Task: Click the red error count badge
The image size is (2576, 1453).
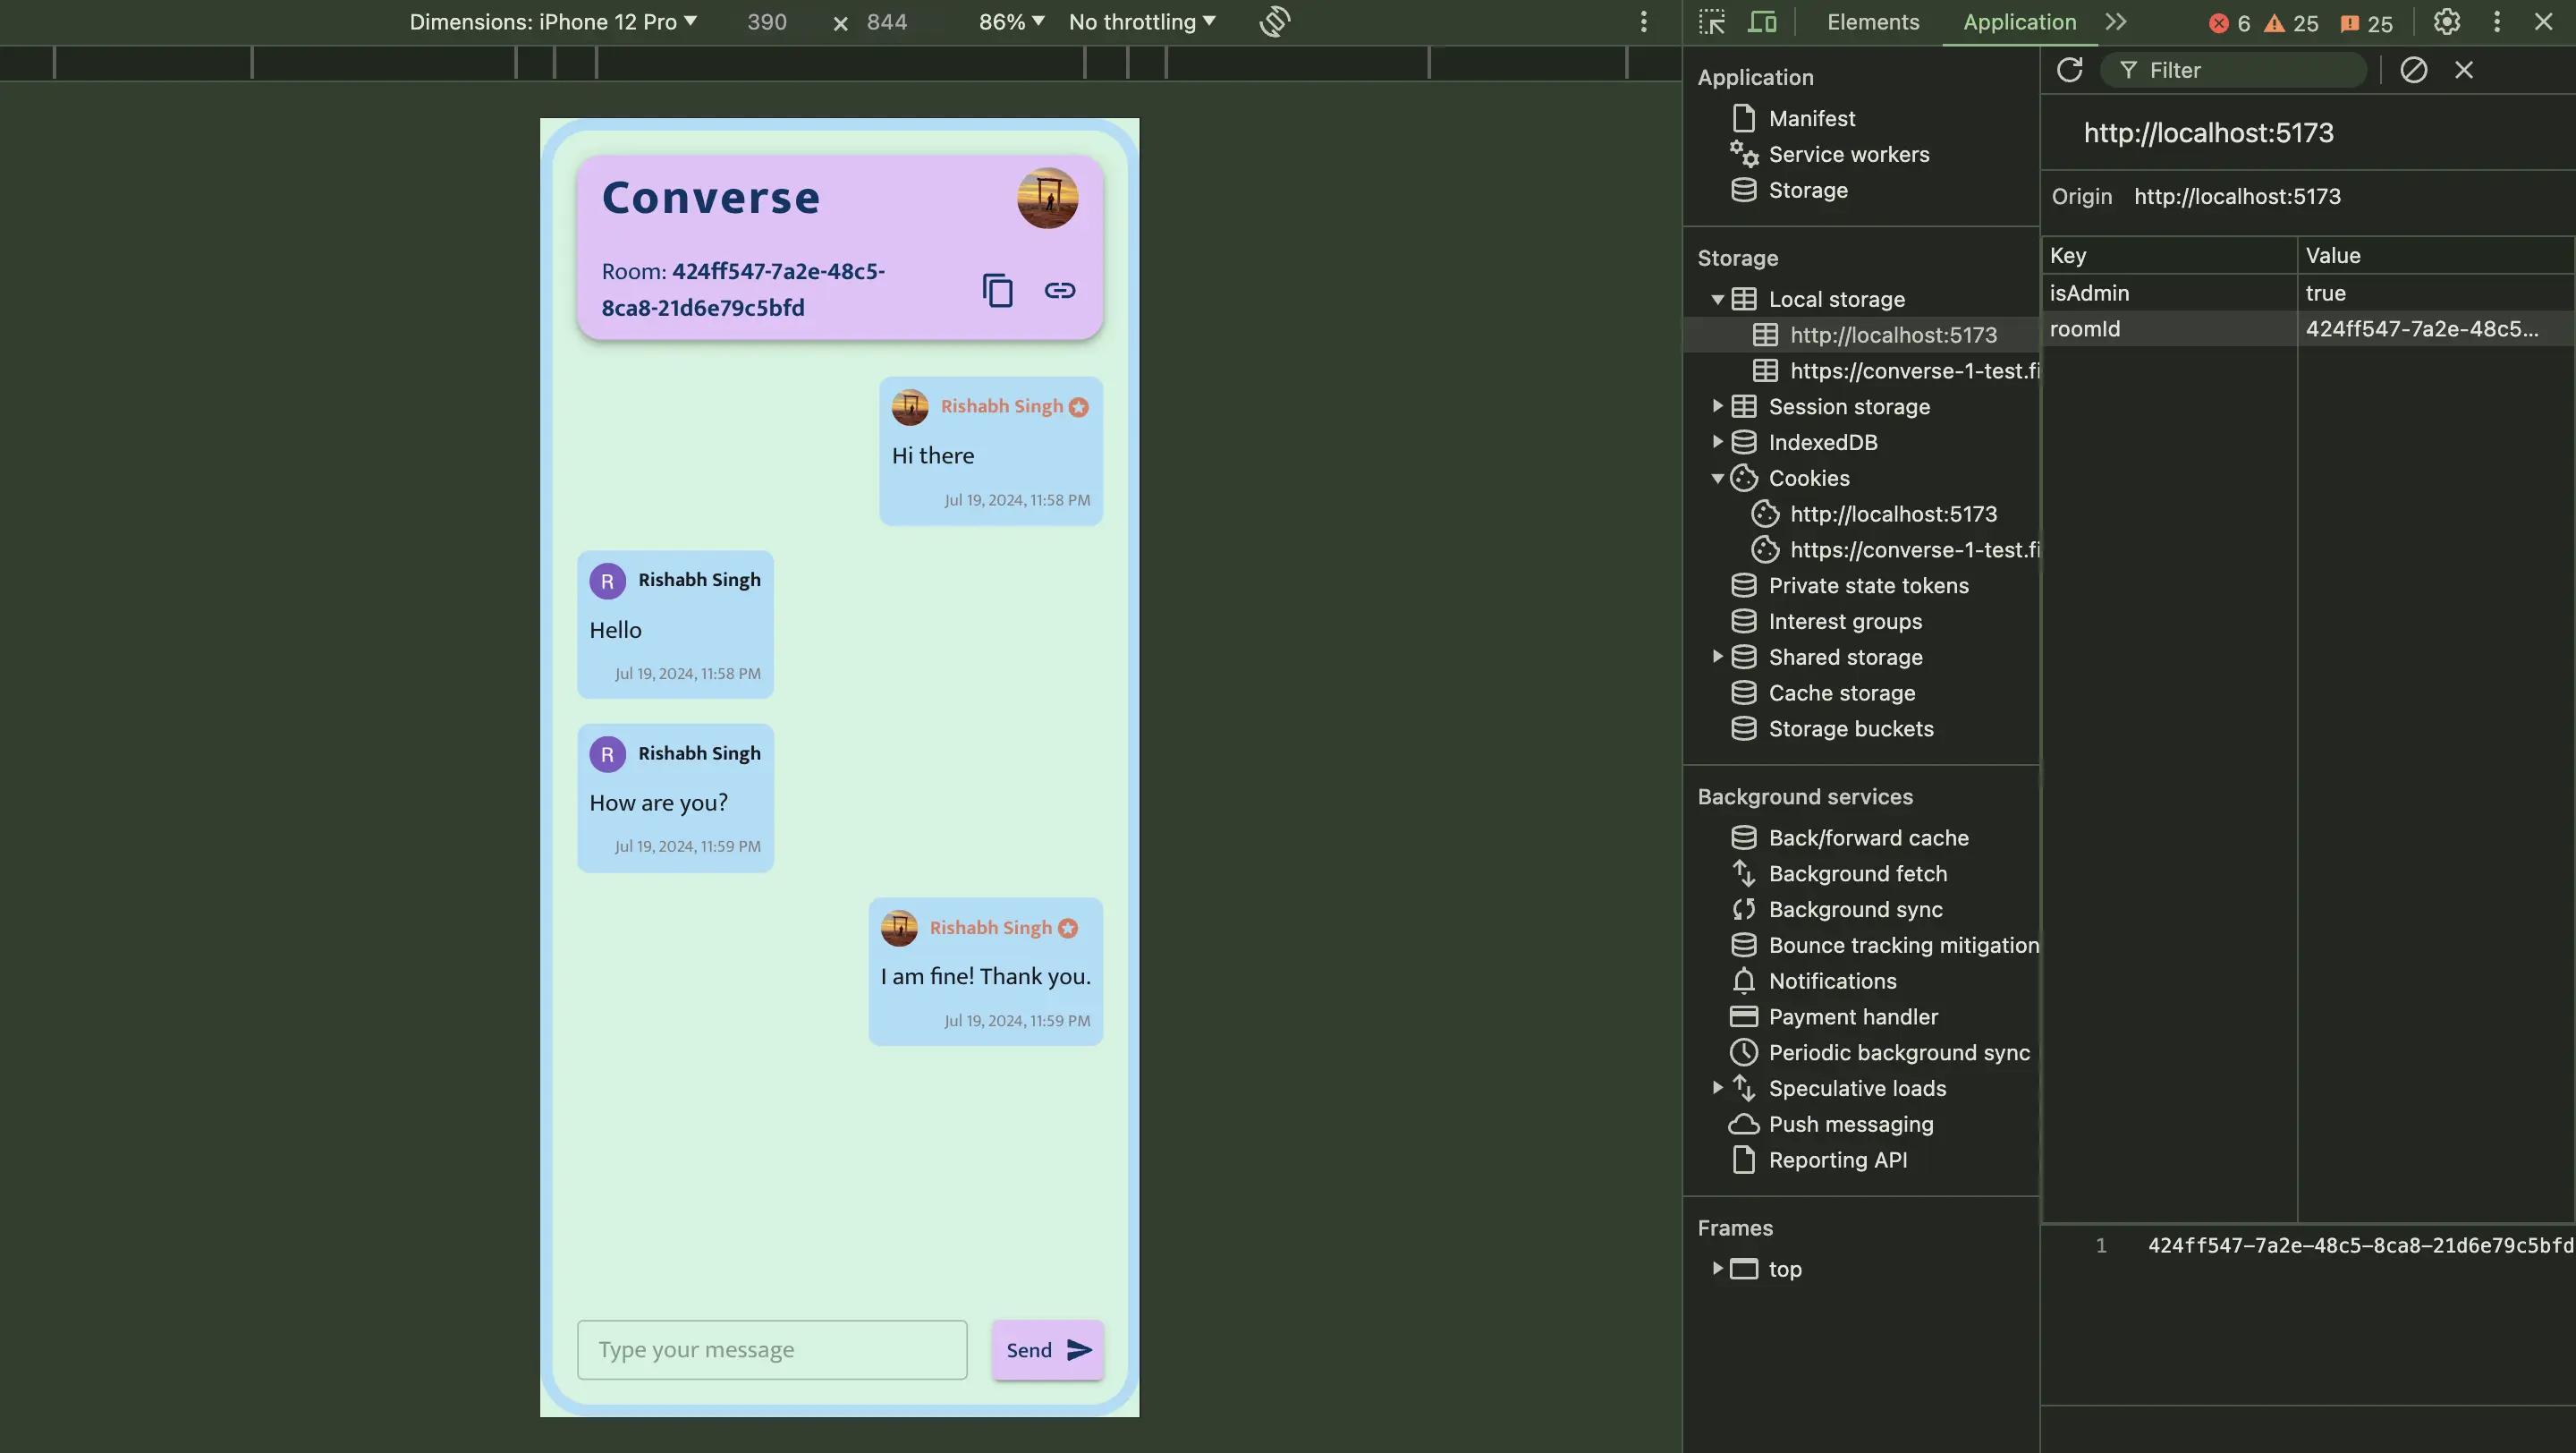Action: (x=2229, y=23)
